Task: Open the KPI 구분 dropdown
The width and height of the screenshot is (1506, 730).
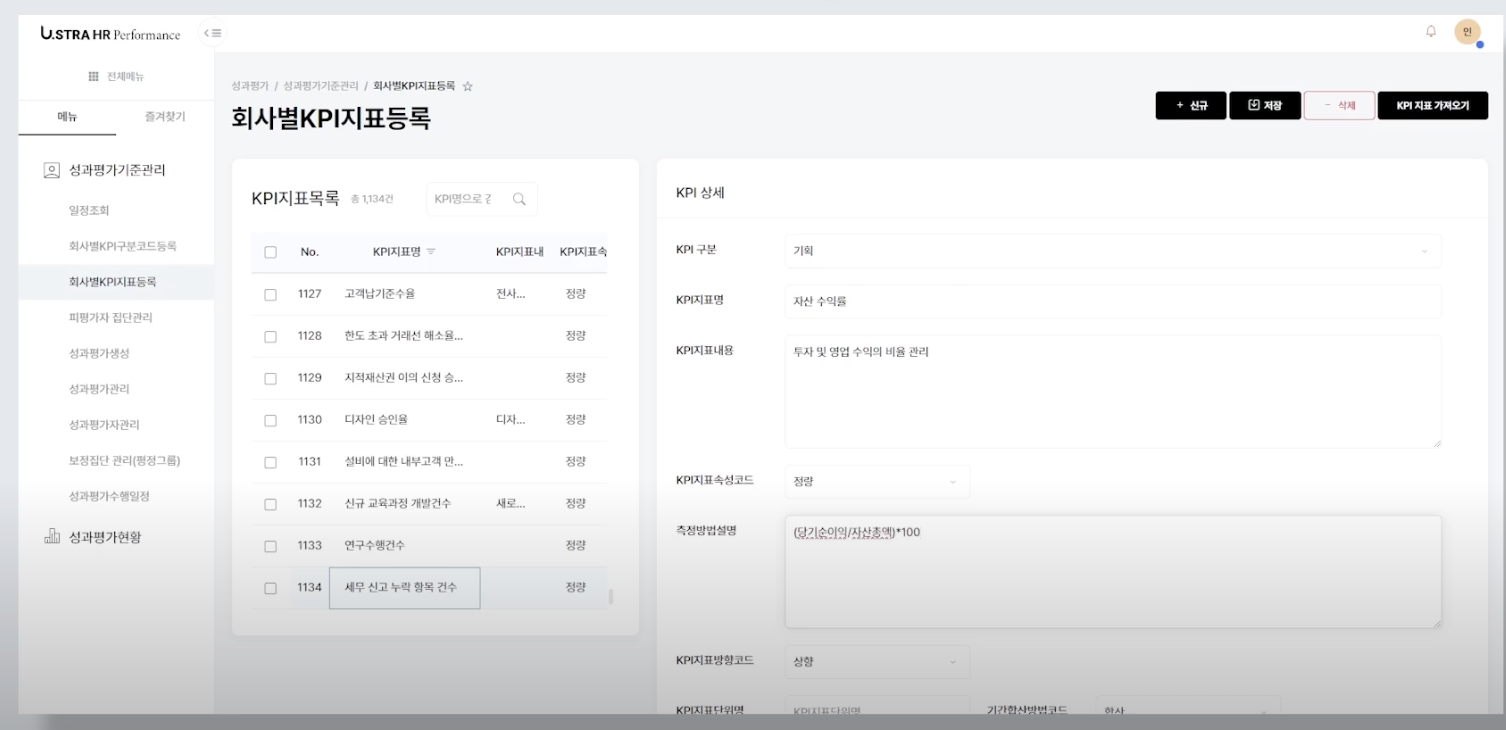Action: click(x=1112, y=251)
